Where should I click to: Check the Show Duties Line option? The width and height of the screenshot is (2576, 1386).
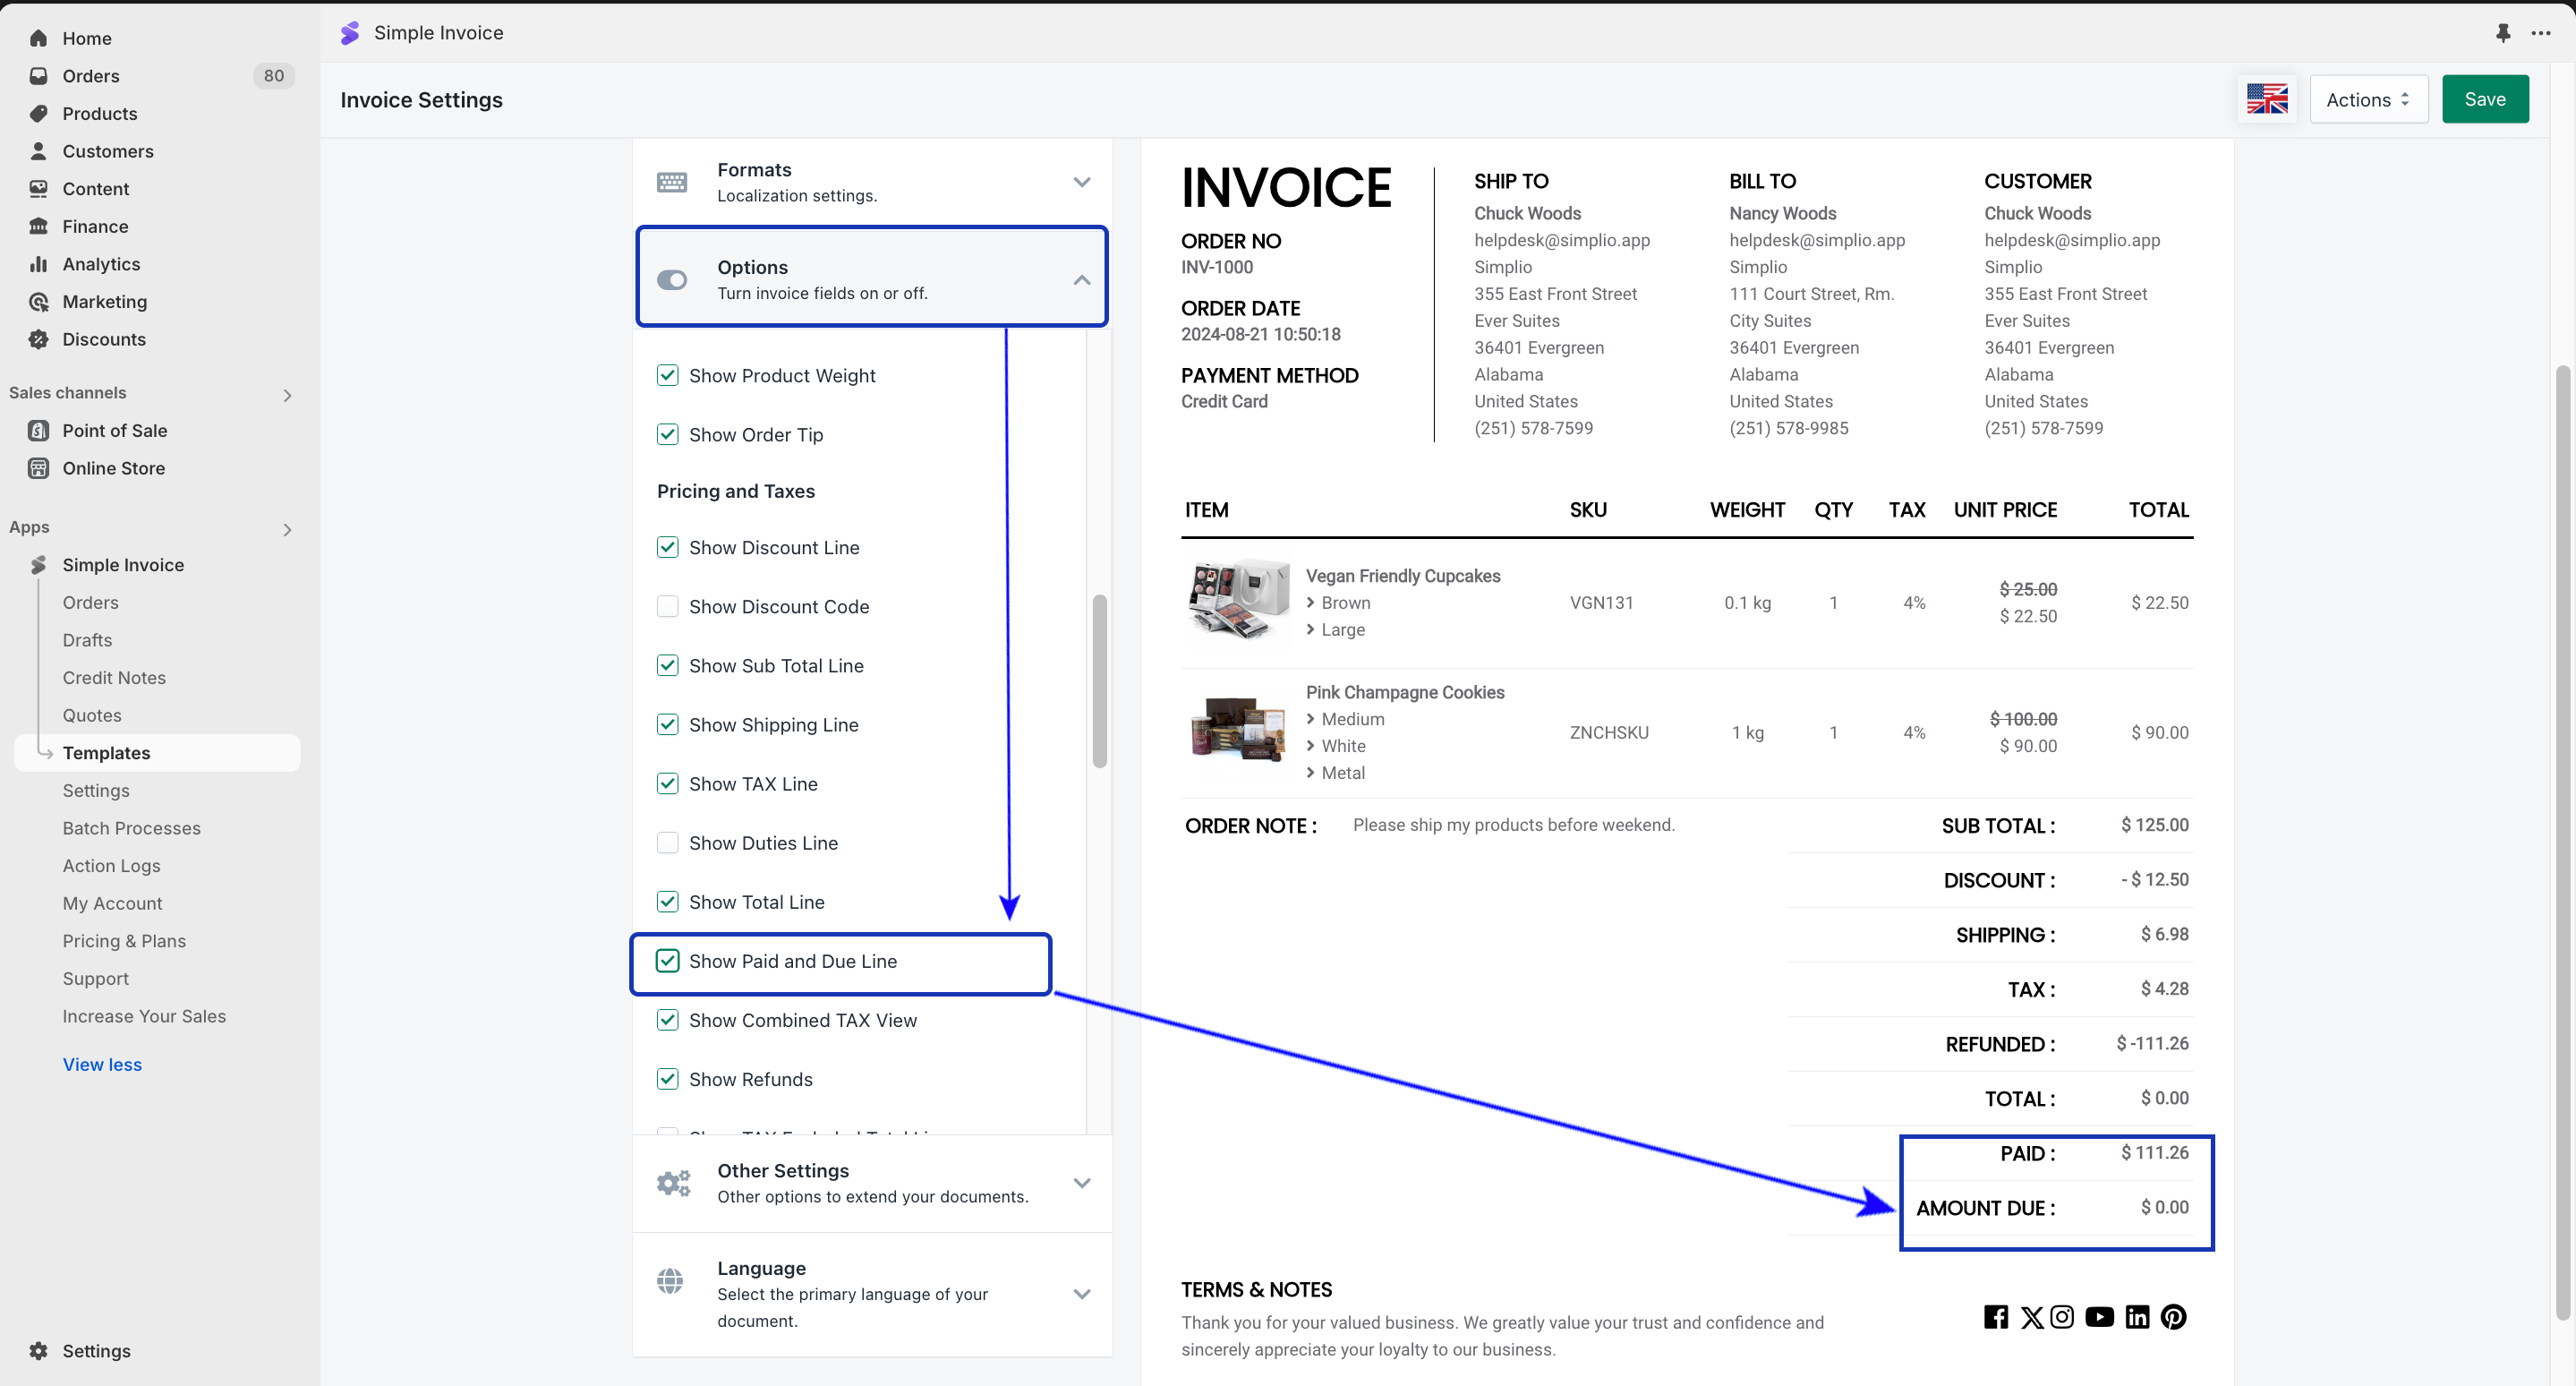tap(667, 842)
